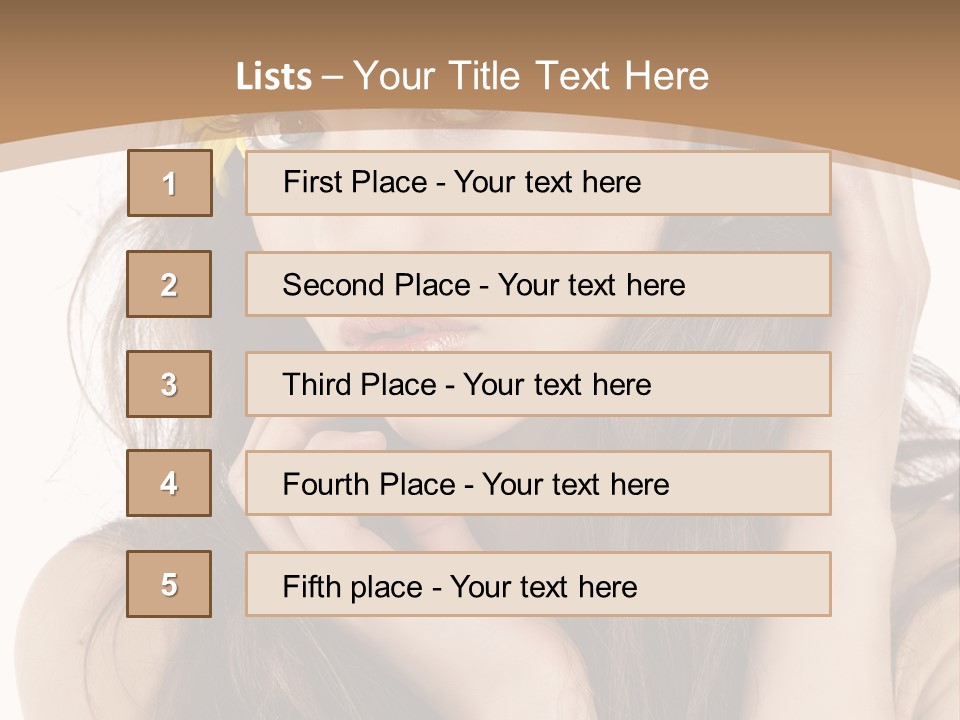Click the 'Third Place' text bar
Viewport: 960px width, 720px height.
pyautogui.click(x=538, y=384)
